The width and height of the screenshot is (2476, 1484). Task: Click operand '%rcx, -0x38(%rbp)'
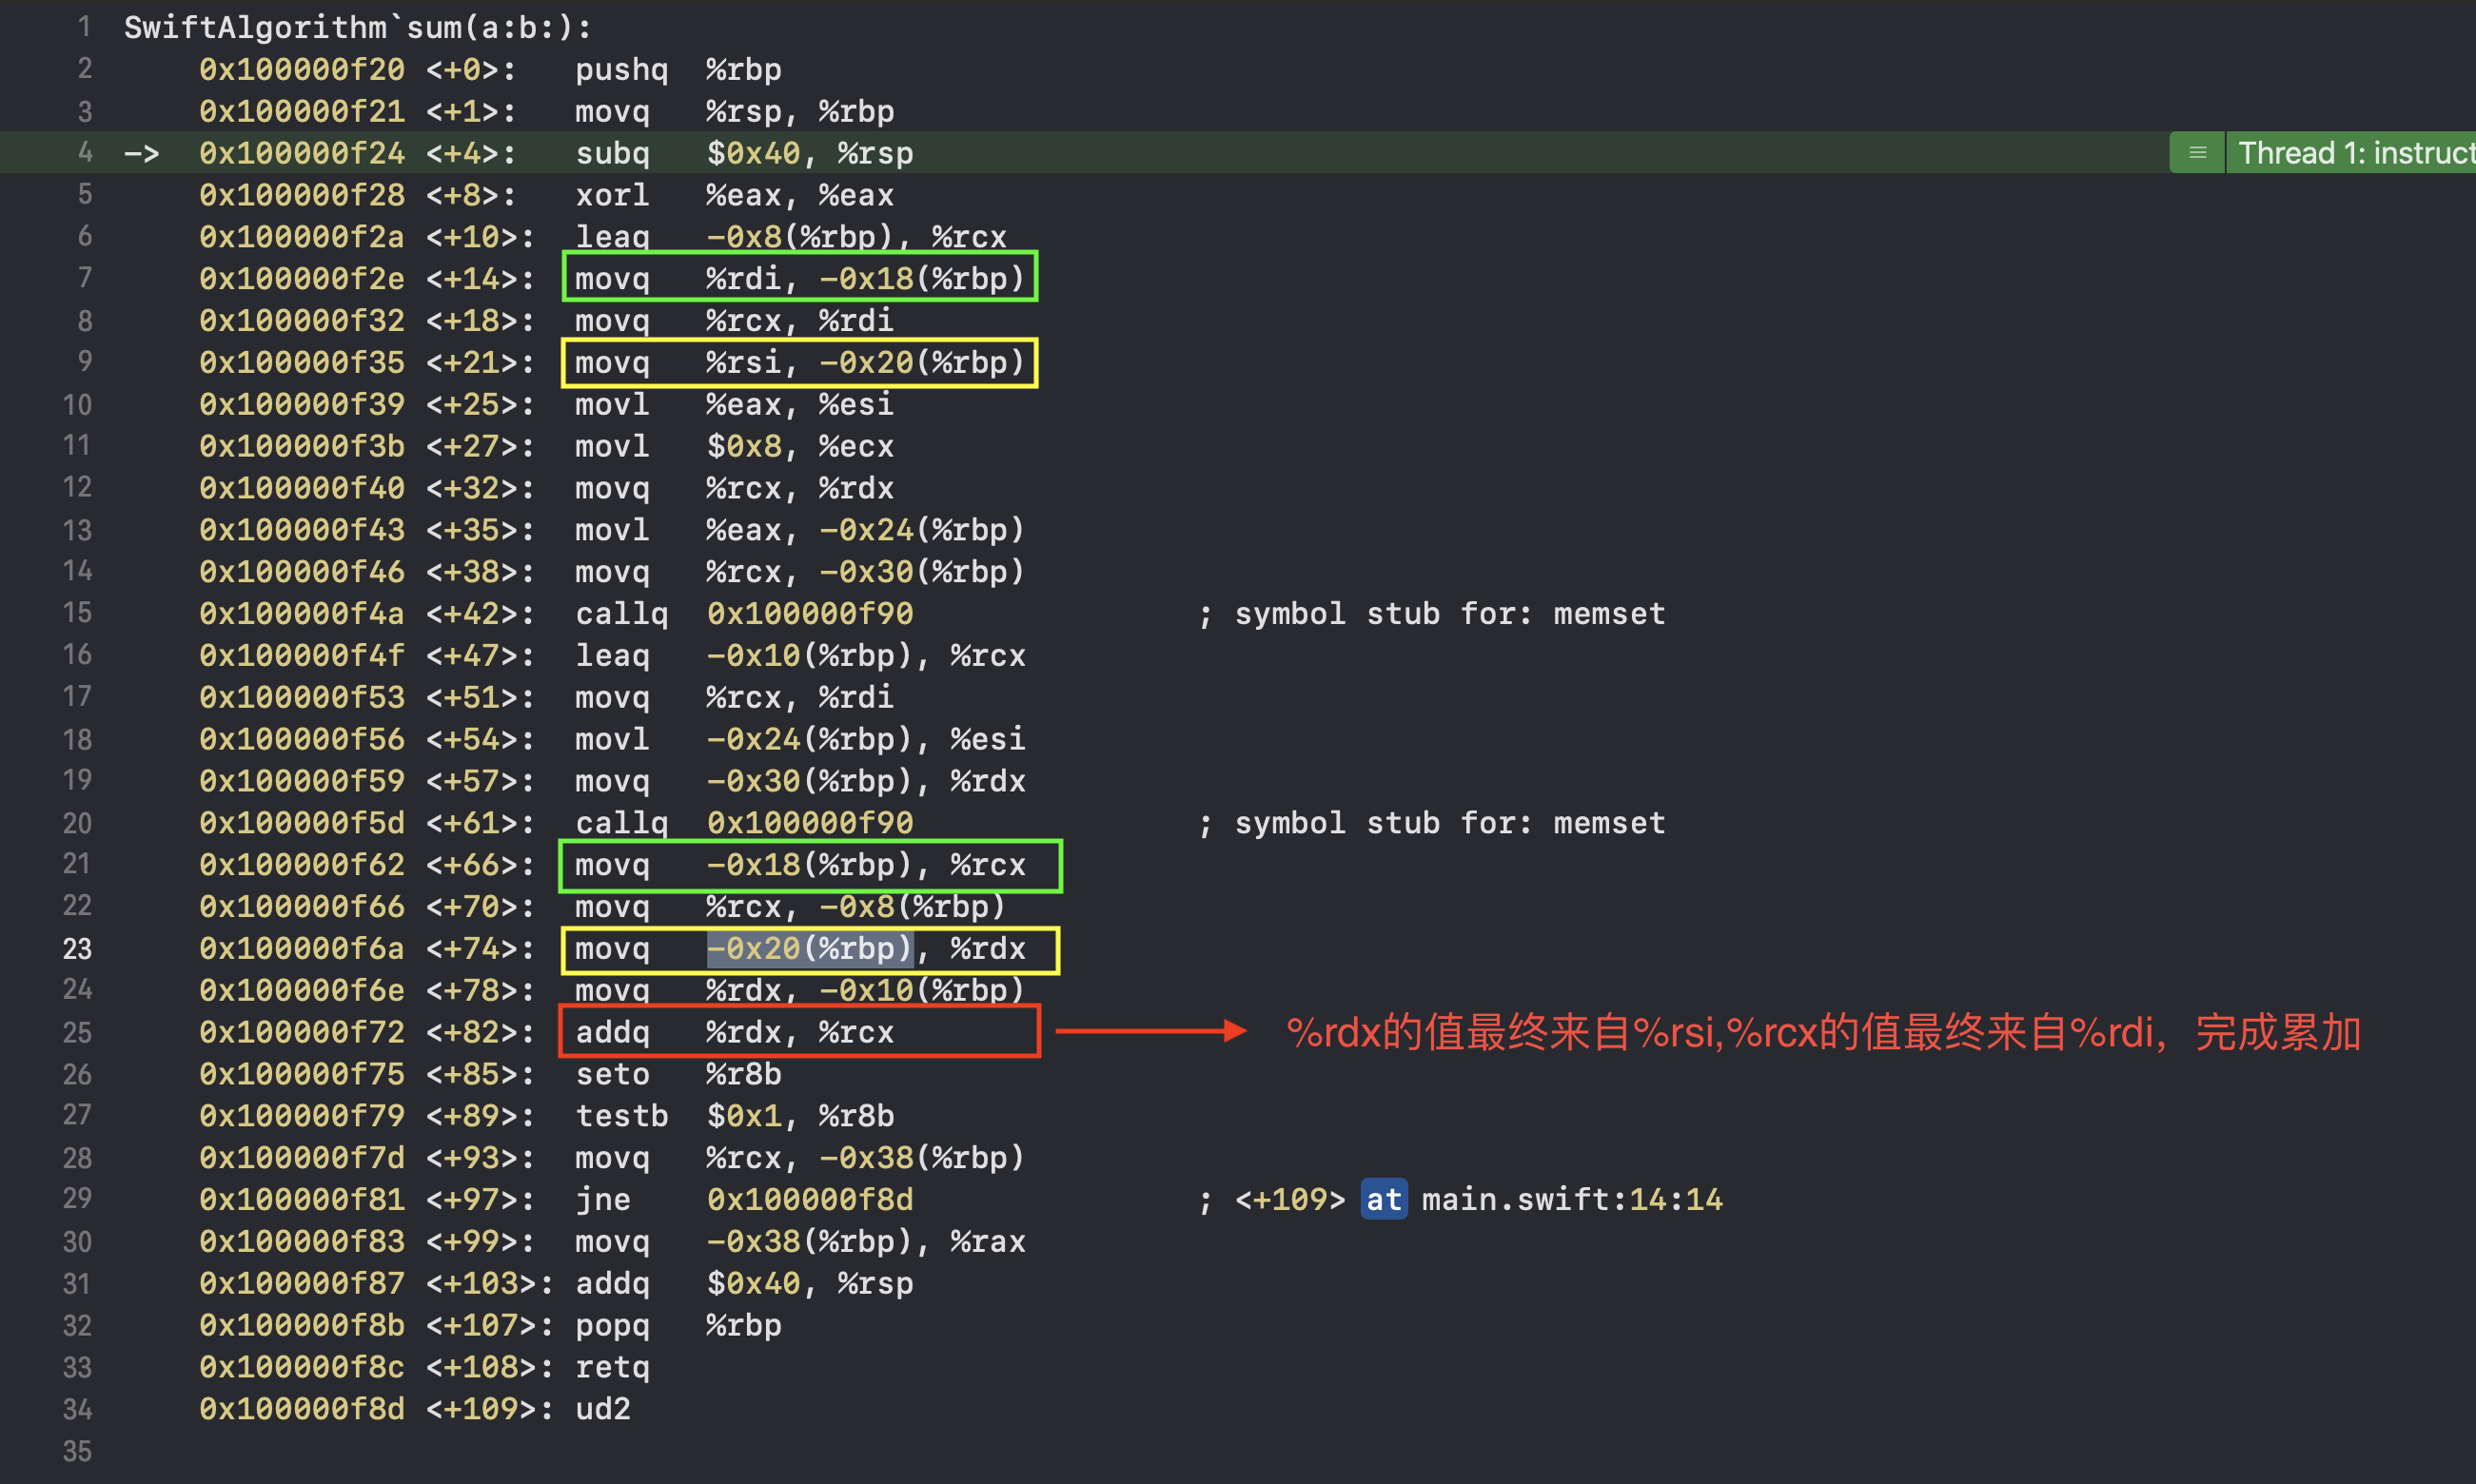[866, 1158]
